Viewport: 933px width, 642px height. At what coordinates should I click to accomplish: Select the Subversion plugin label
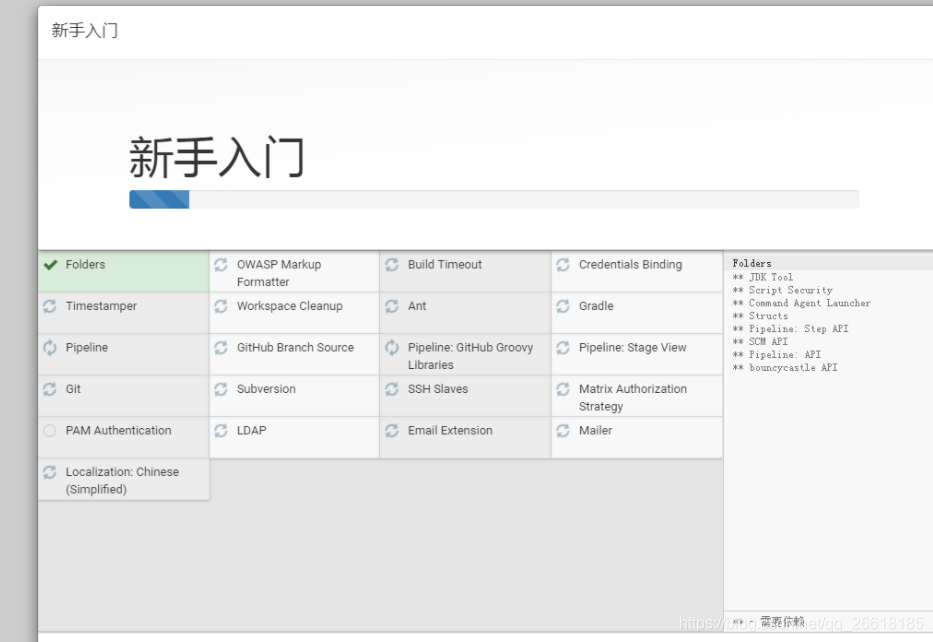pyautogui.click(x=266, y=389)
